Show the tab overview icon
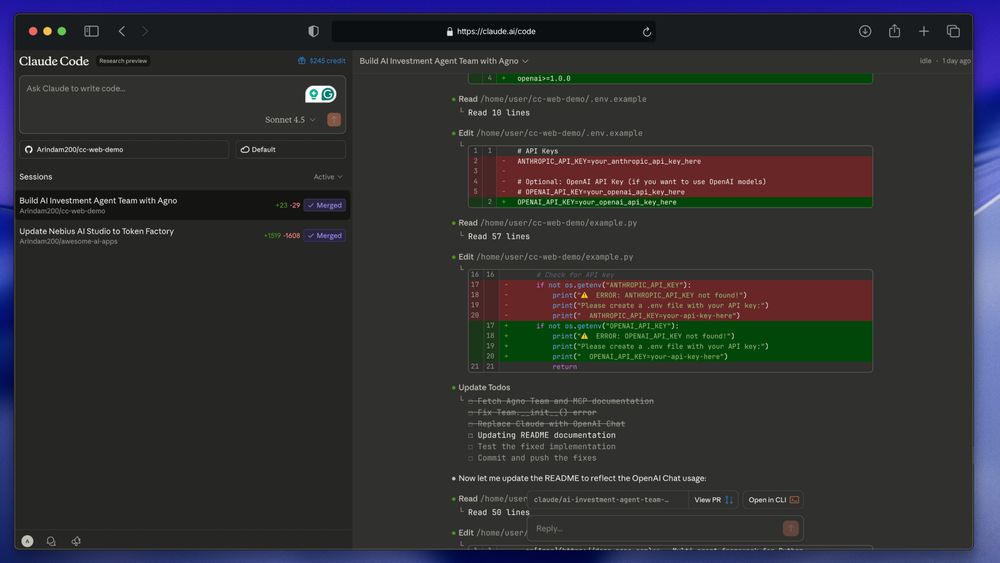 pos(953,31)
